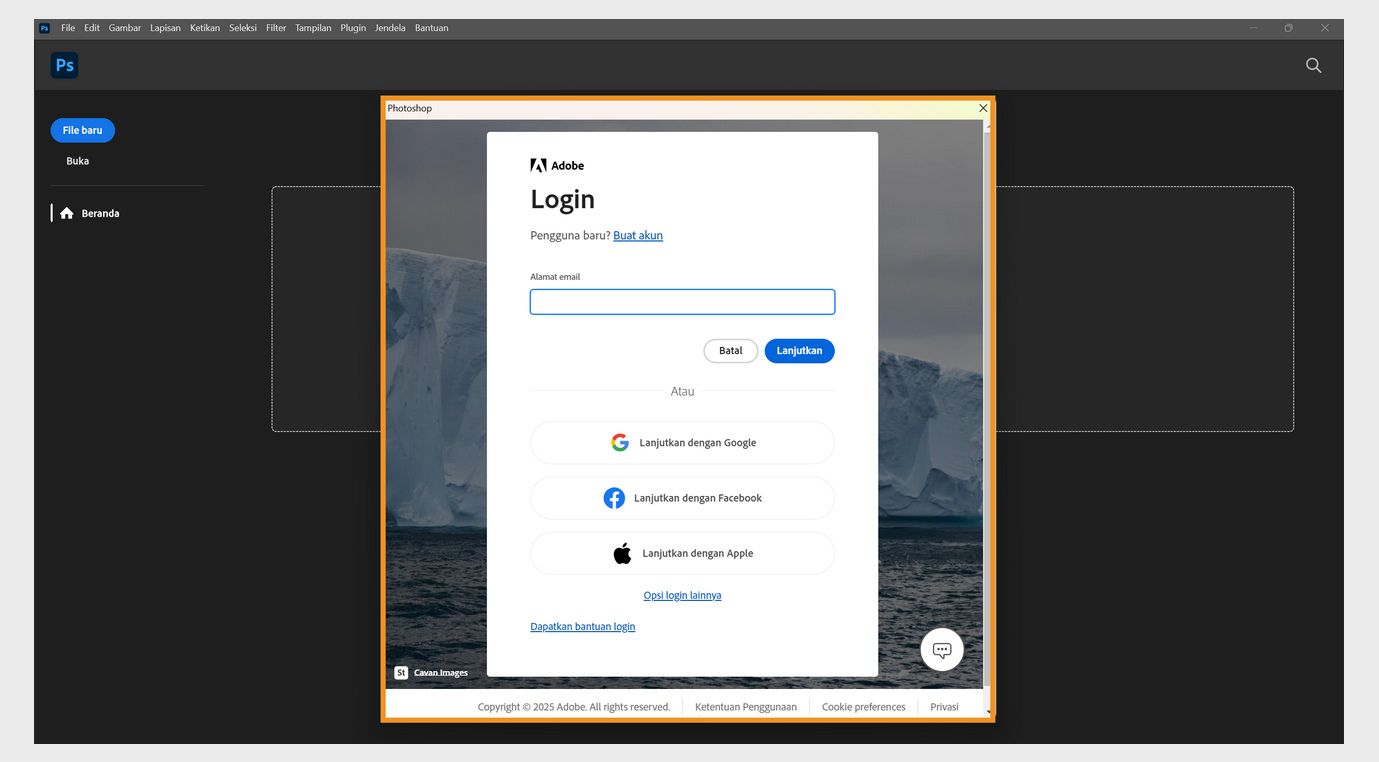Click the Photoshop app icon top left
Screen dimensions: 1379x762
[x=43, y=27]
